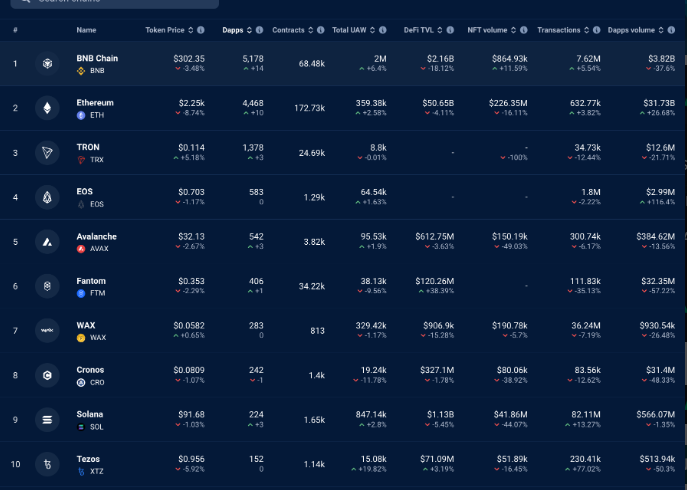Open the Ethereum name link

95,103
